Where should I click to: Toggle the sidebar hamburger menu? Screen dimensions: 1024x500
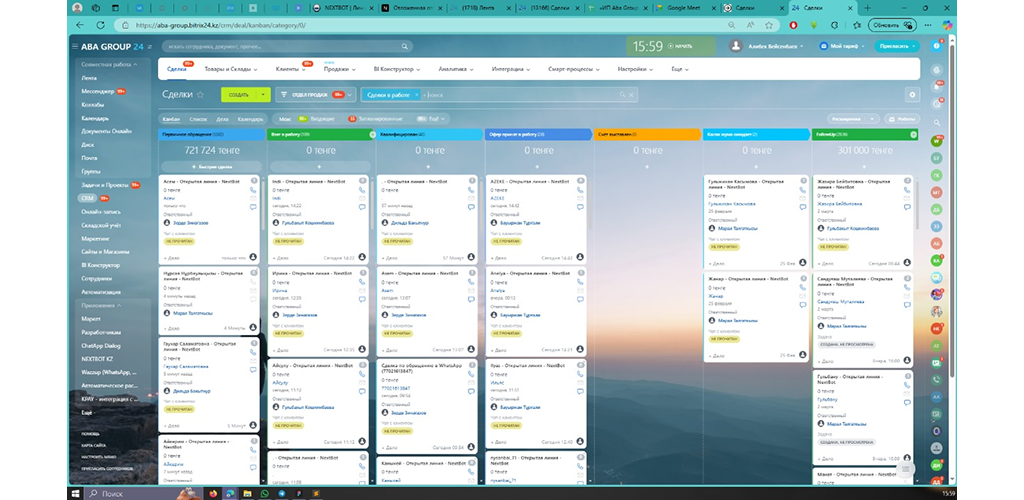tap(74, 46)
